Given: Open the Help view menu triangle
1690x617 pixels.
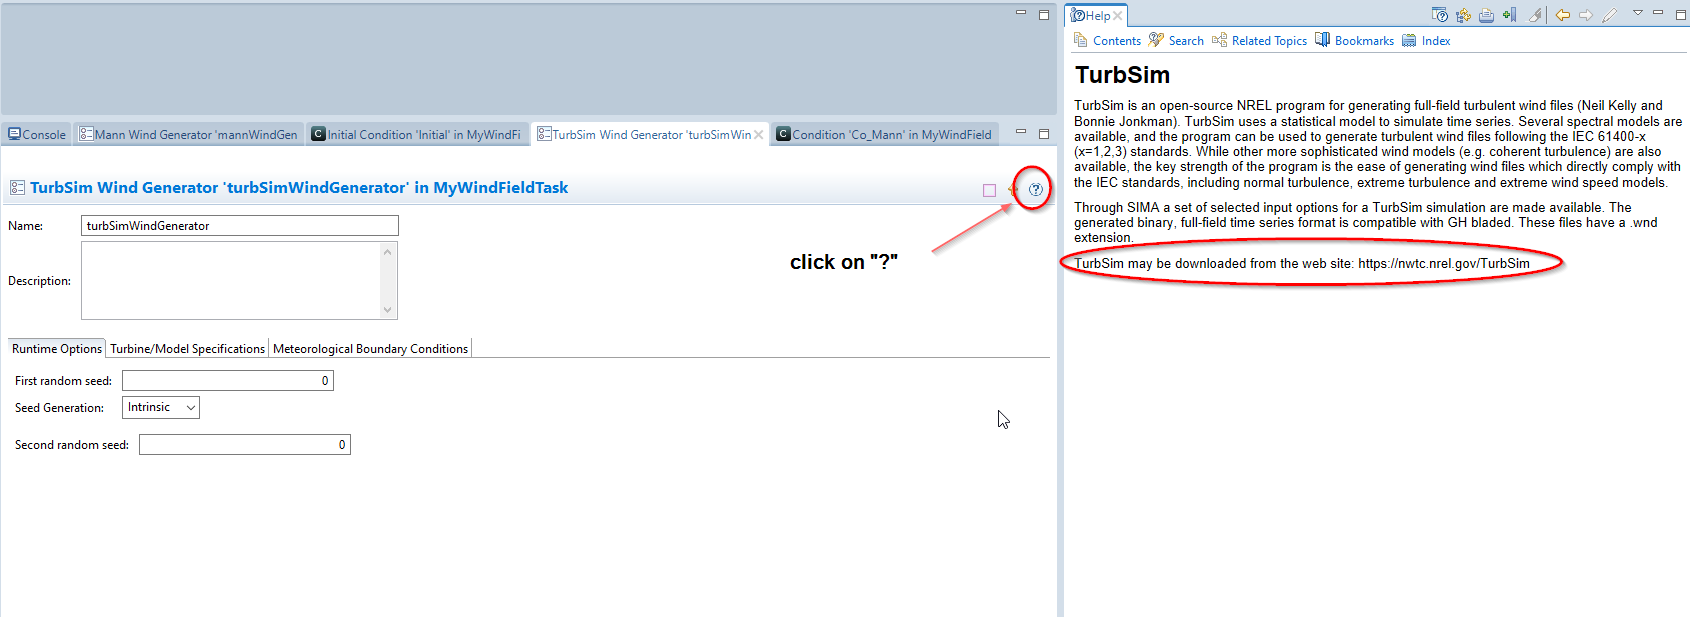Looking at the screenshot, I should 1638,12.
